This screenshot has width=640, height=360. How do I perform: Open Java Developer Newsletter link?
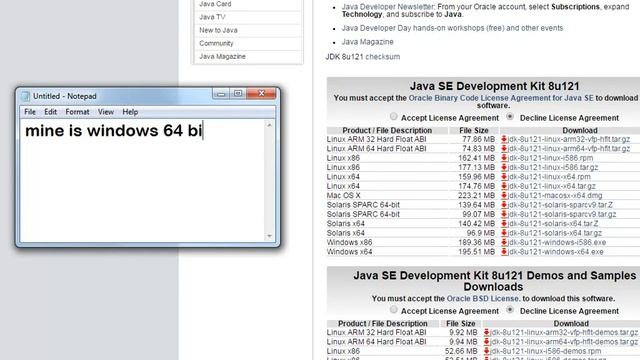(388, 7)
